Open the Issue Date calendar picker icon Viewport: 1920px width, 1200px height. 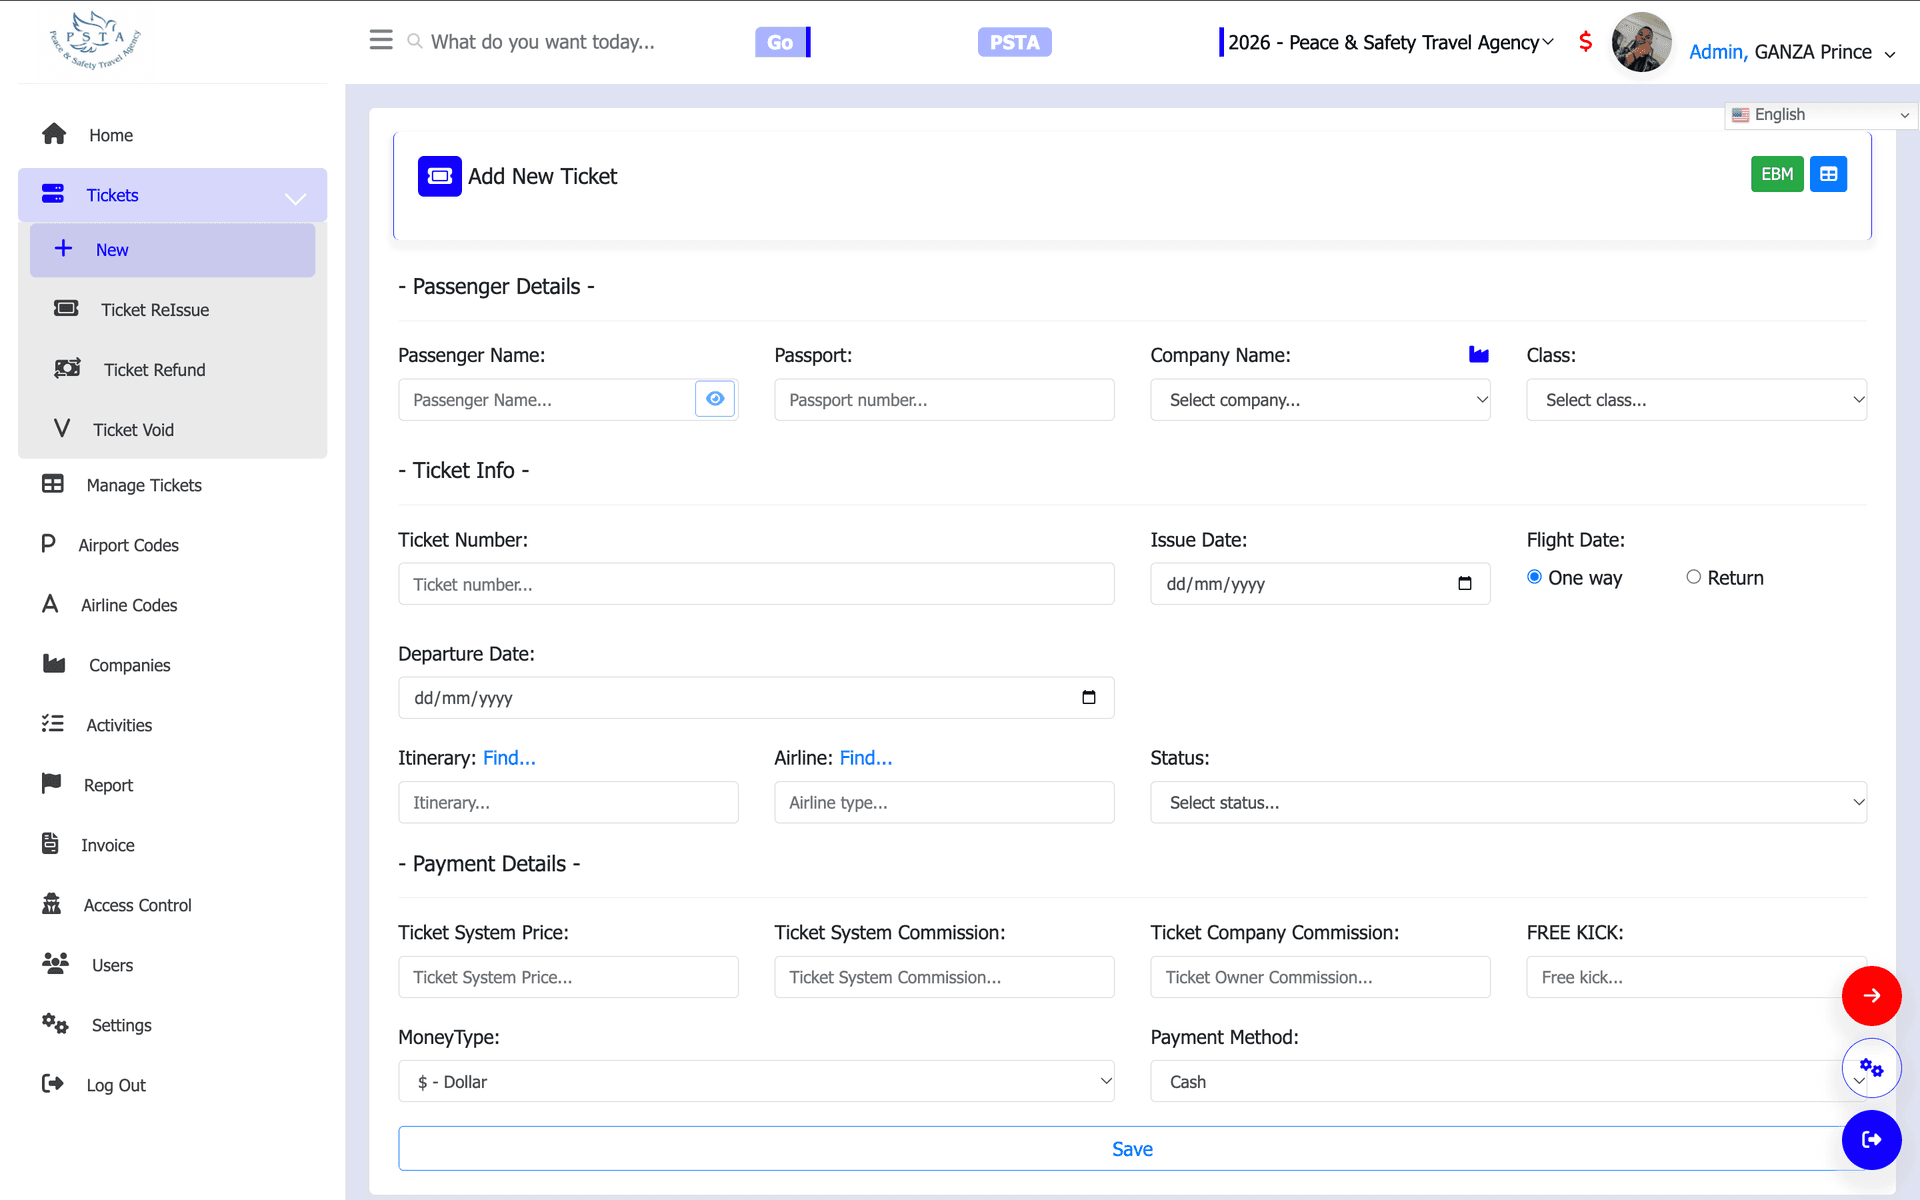[x=1465, y=584]
